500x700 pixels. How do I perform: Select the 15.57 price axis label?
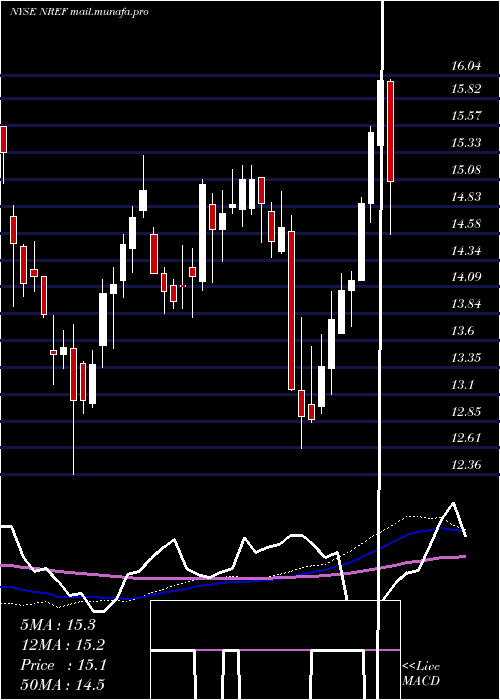(x=466, y=116)
